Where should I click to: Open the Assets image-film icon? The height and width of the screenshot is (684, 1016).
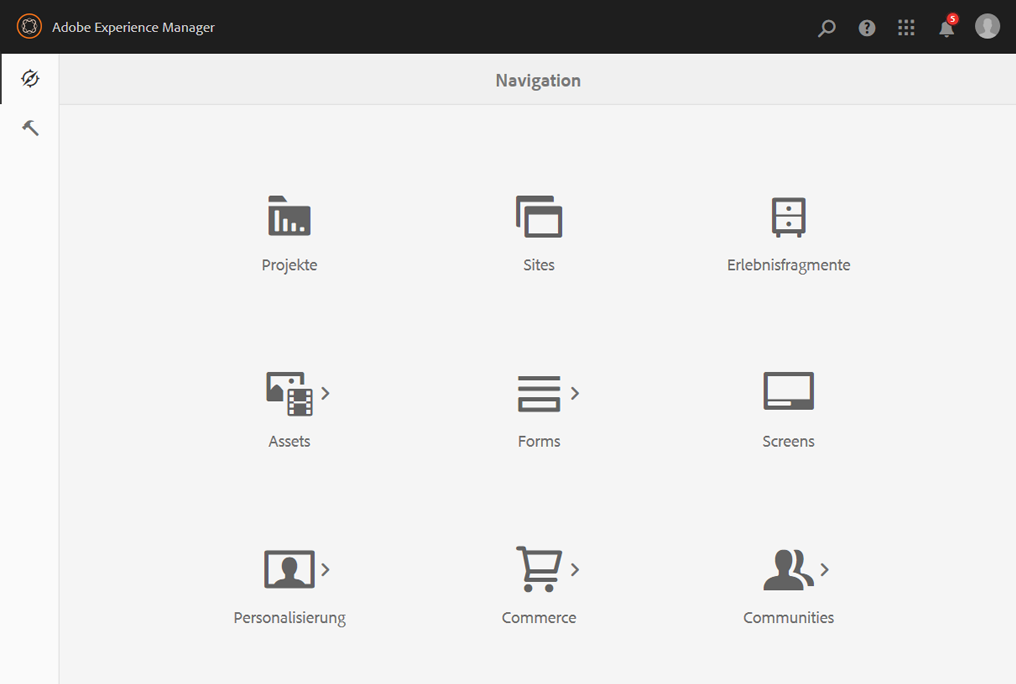tap(289, 393)
